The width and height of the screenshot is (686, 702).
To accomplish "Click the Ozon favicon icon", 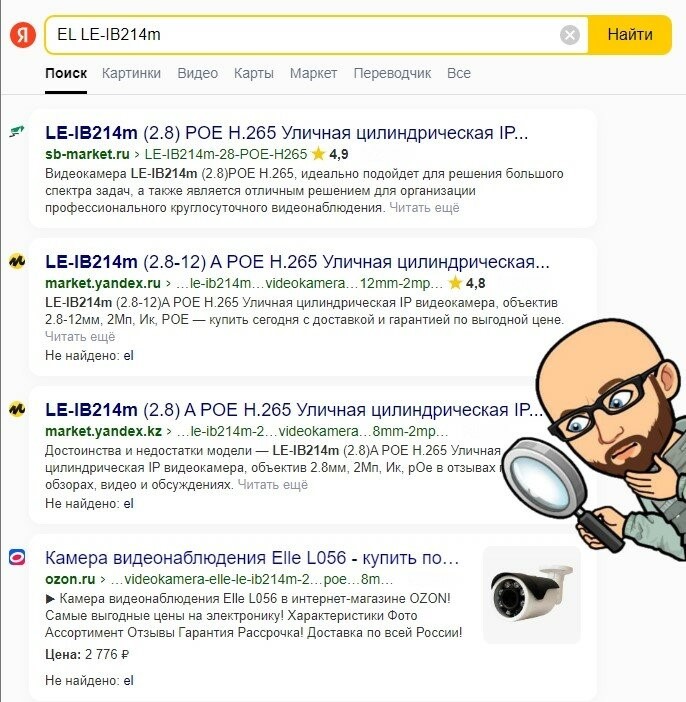I will [17, 557].
